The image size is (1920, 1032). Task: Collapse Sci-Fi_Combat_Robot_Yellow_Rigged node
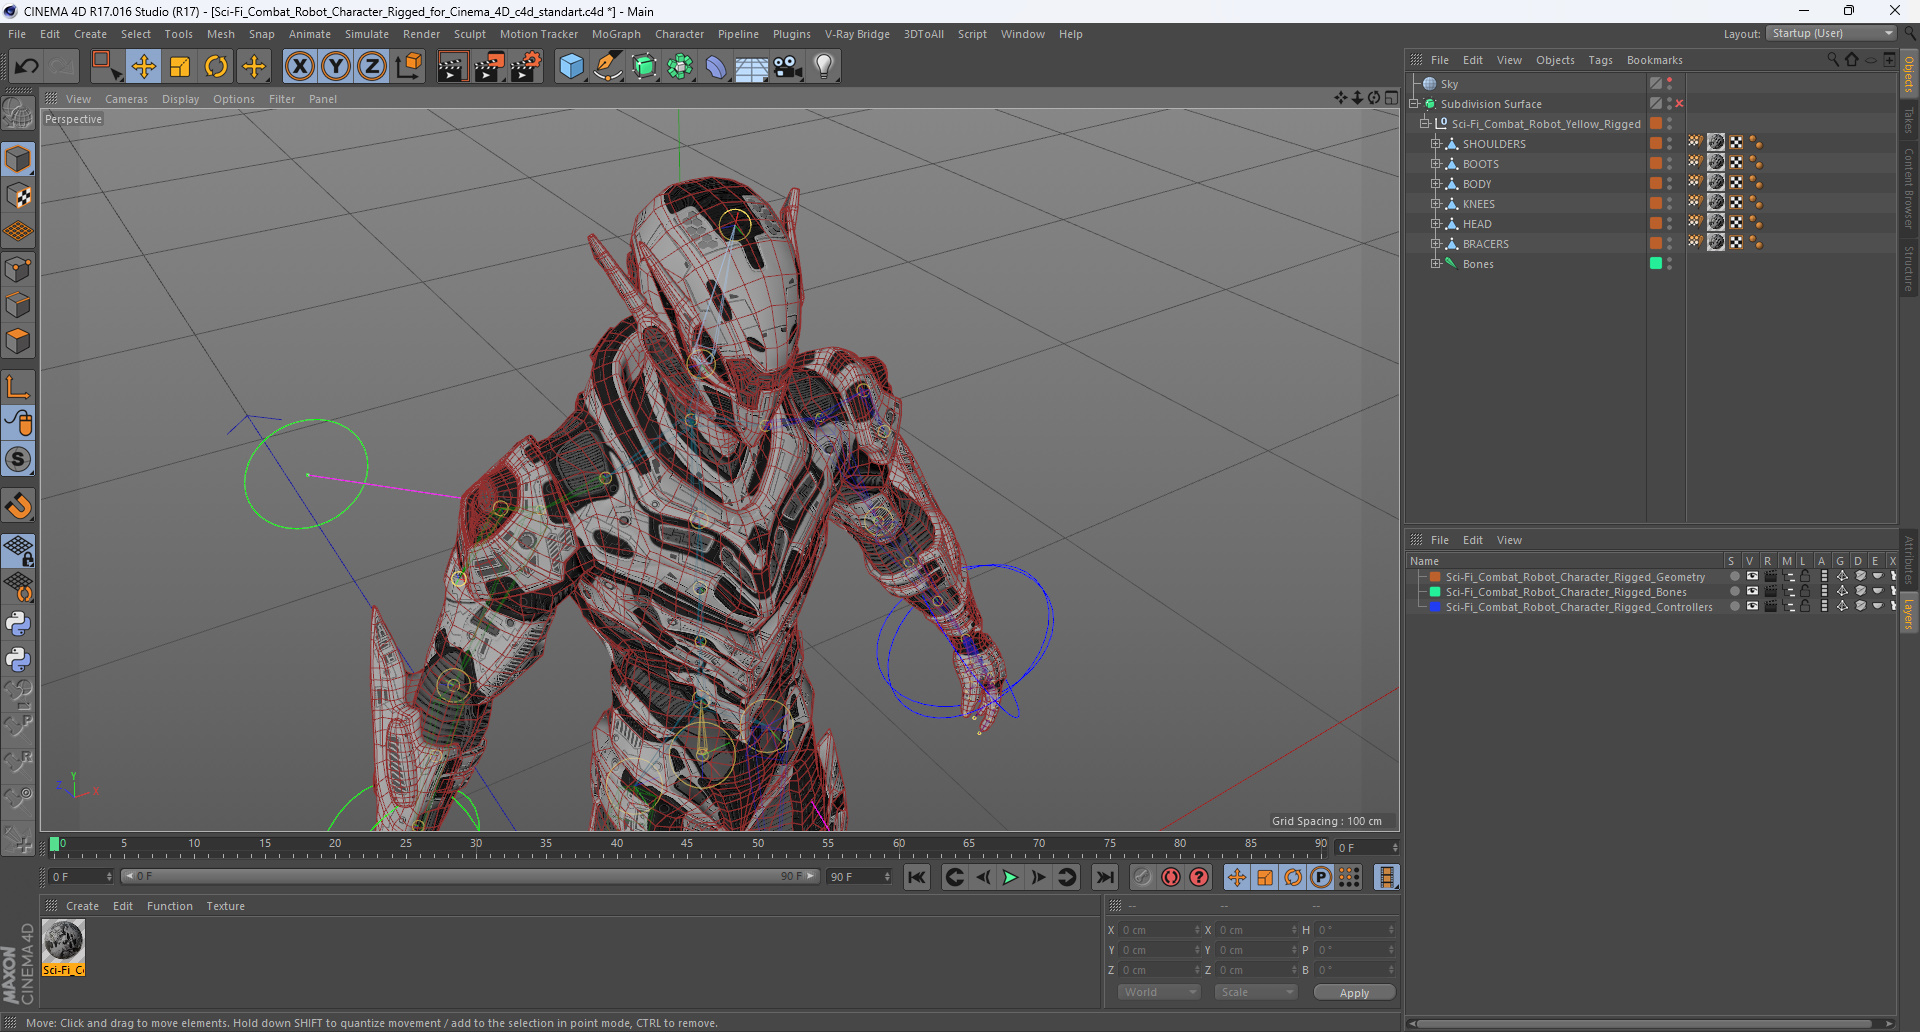(x=1425, y=124)
